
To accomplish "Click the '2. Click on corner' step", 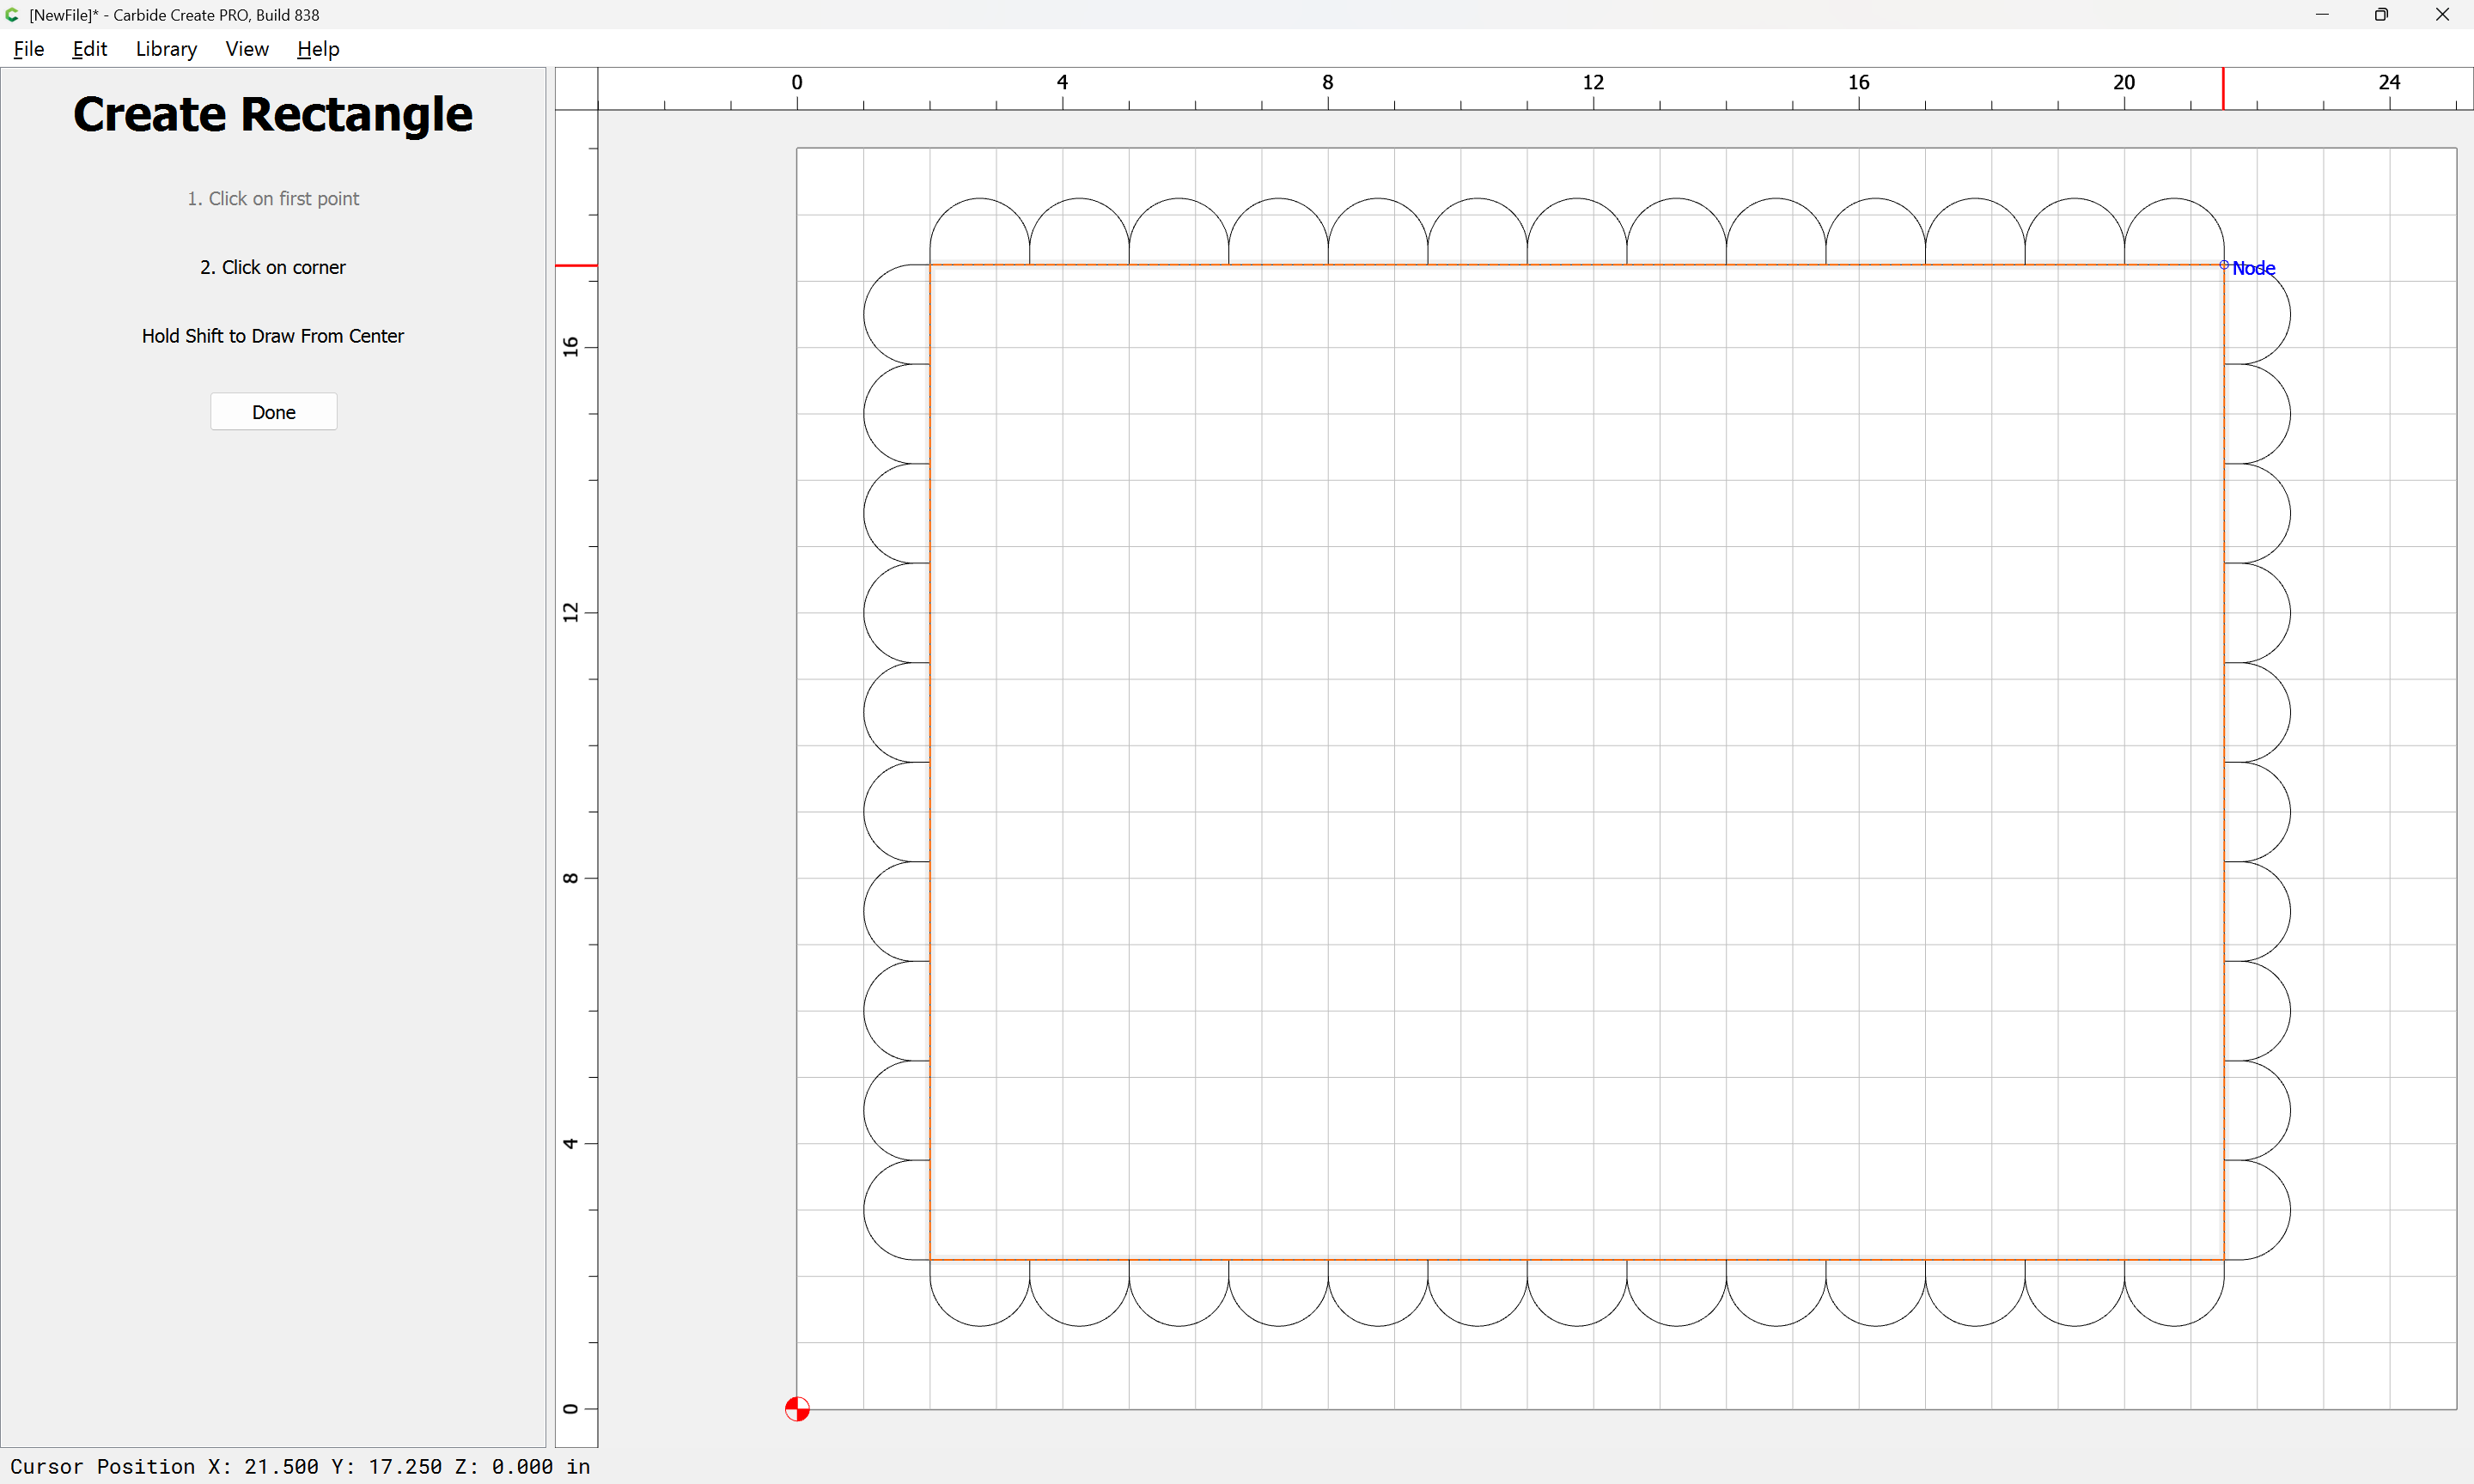I will coord(272,267).
